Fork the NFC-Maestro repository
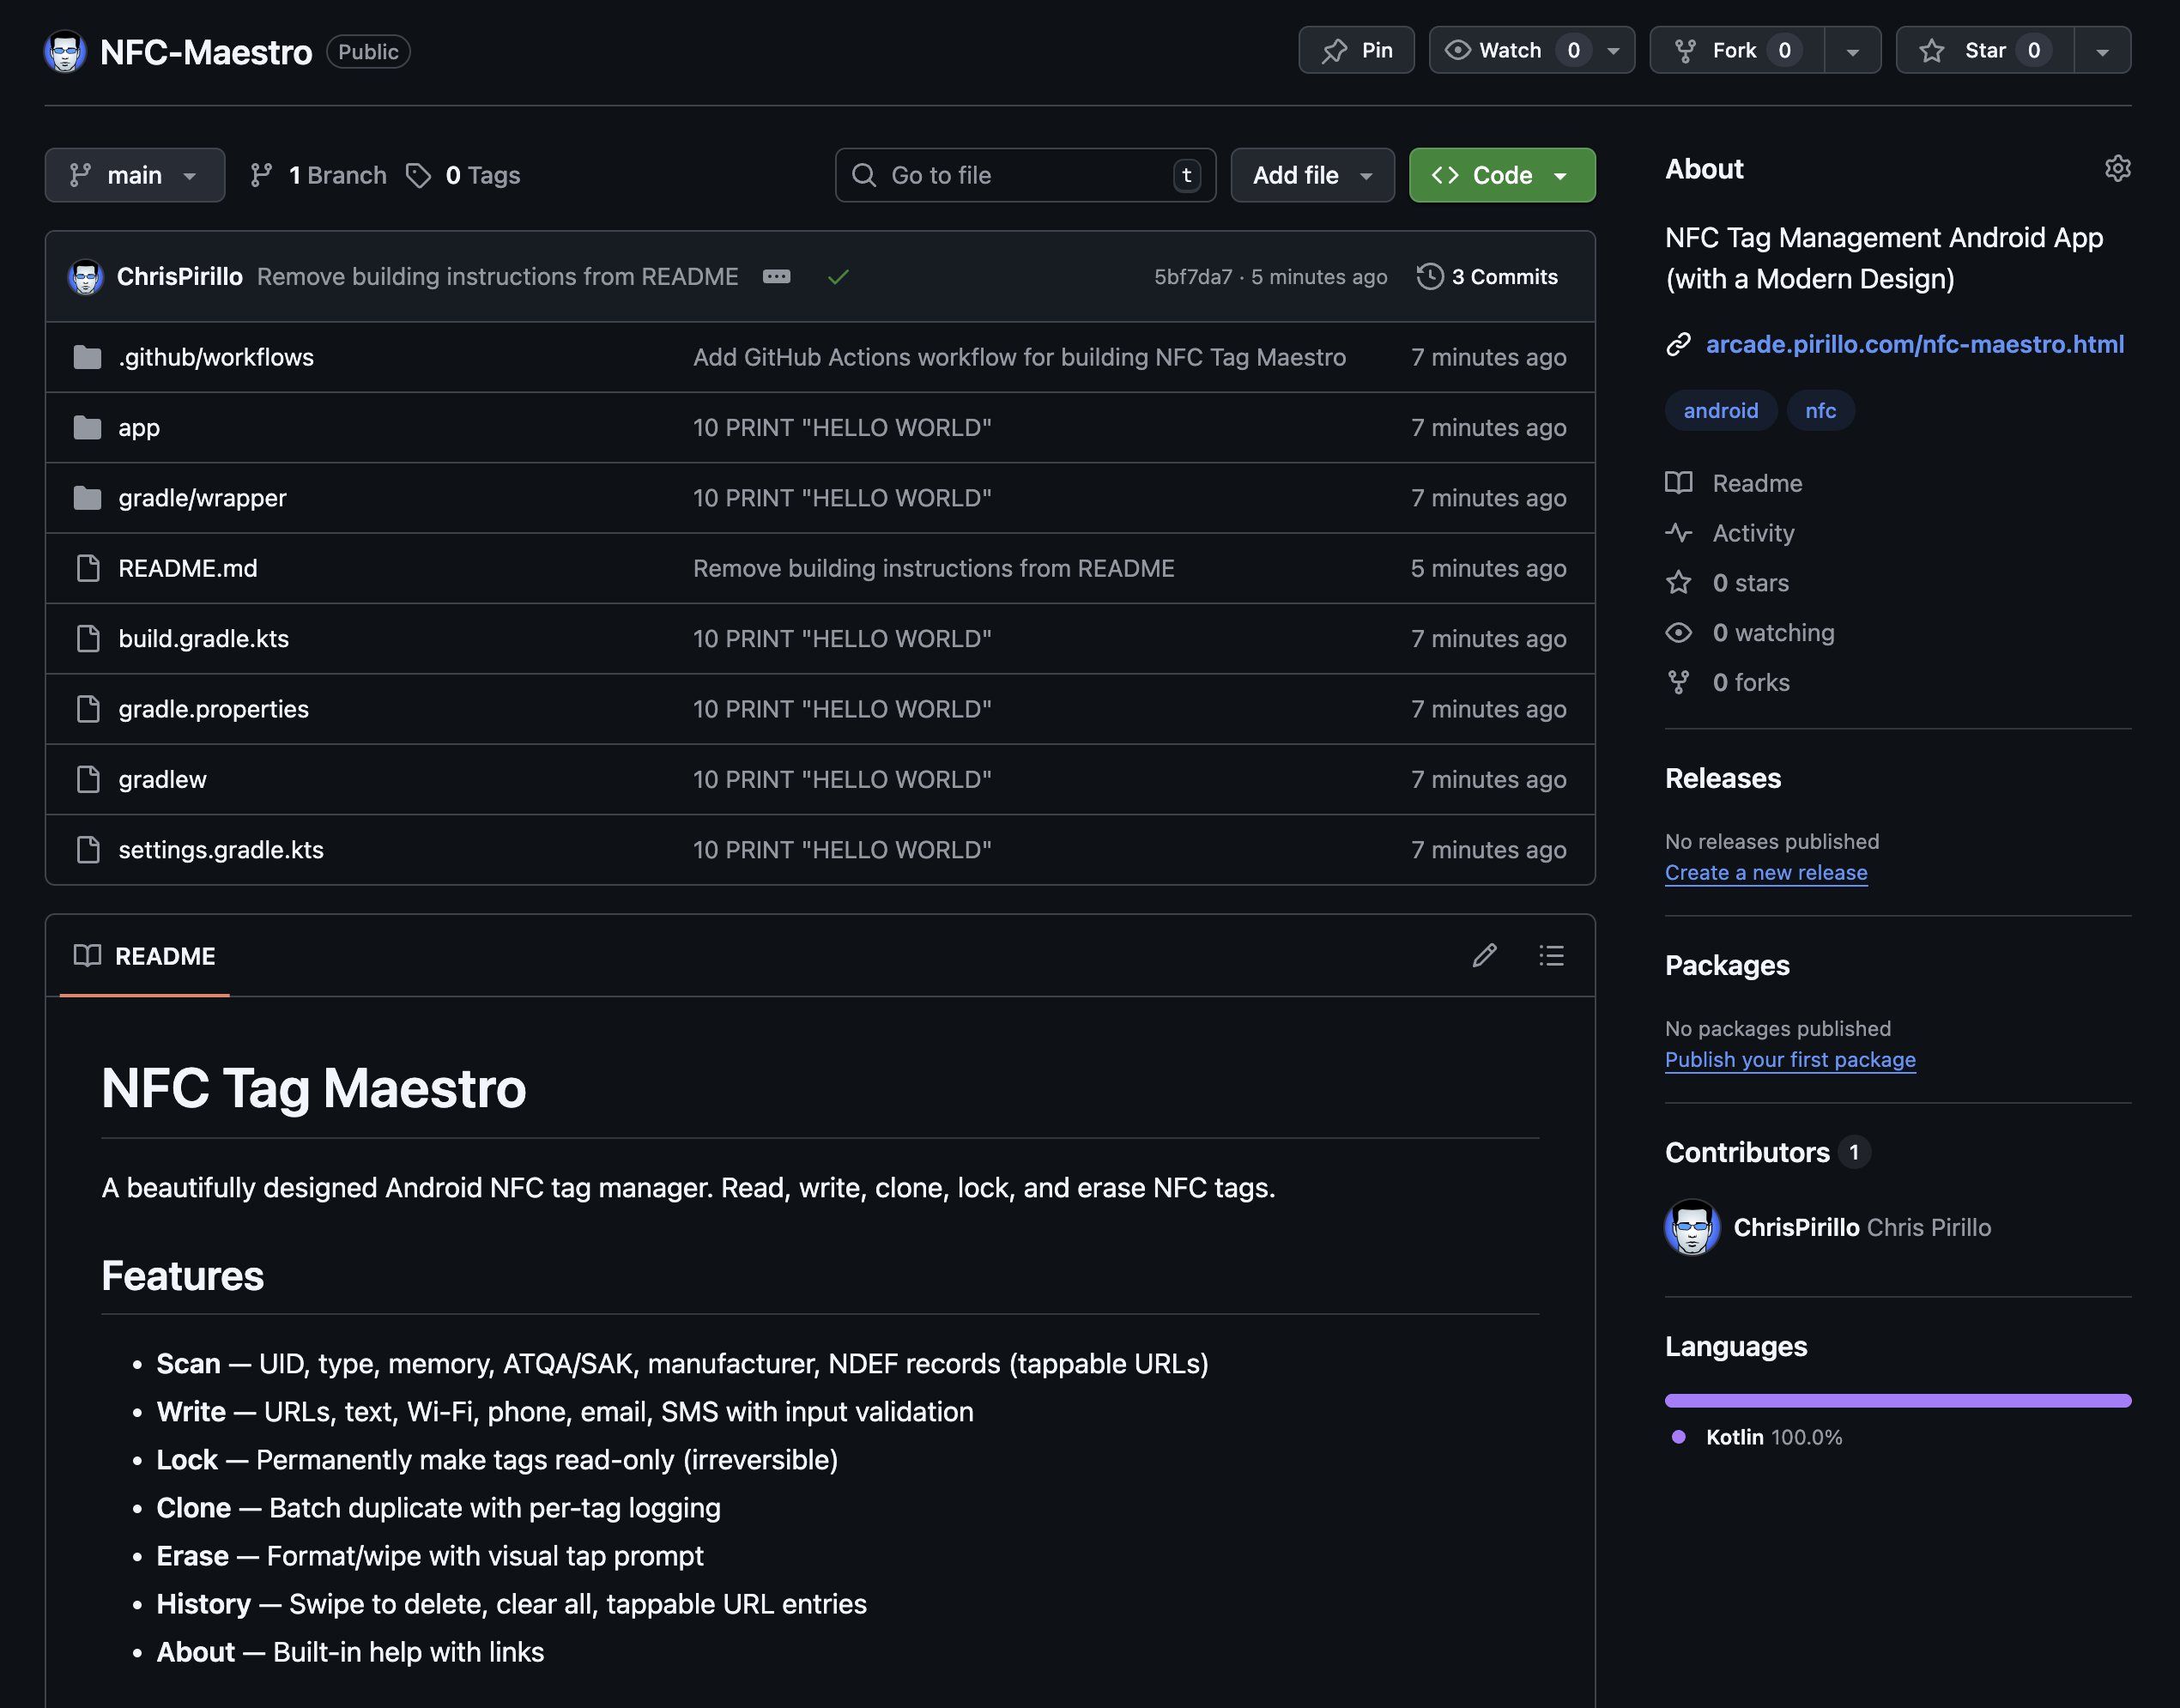 coord(1737,50)
